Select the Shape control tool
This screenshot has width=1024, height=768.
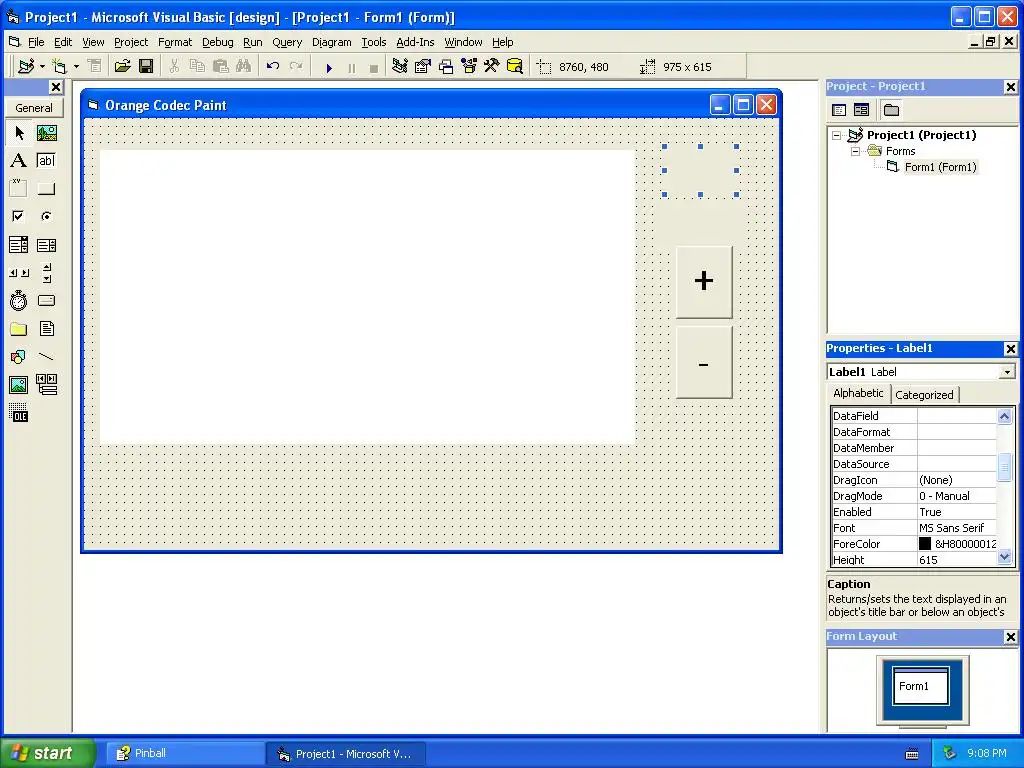point(19,357)
